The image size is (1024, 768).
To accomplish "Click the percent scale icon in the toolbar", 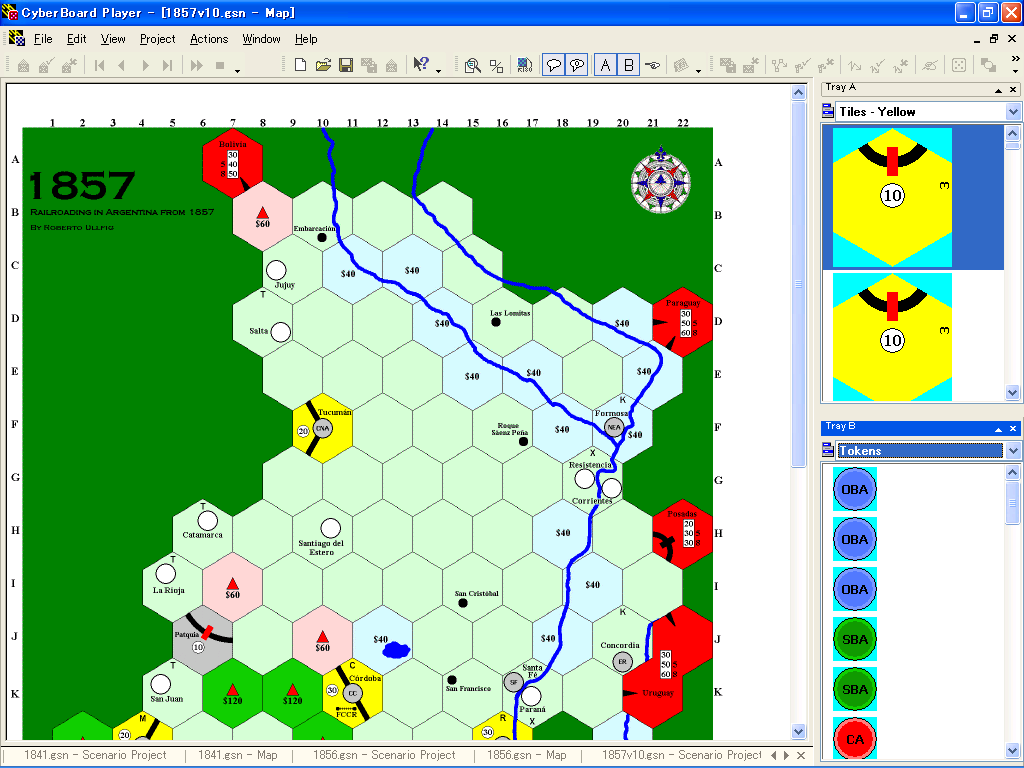I will (x=496, y=66).
